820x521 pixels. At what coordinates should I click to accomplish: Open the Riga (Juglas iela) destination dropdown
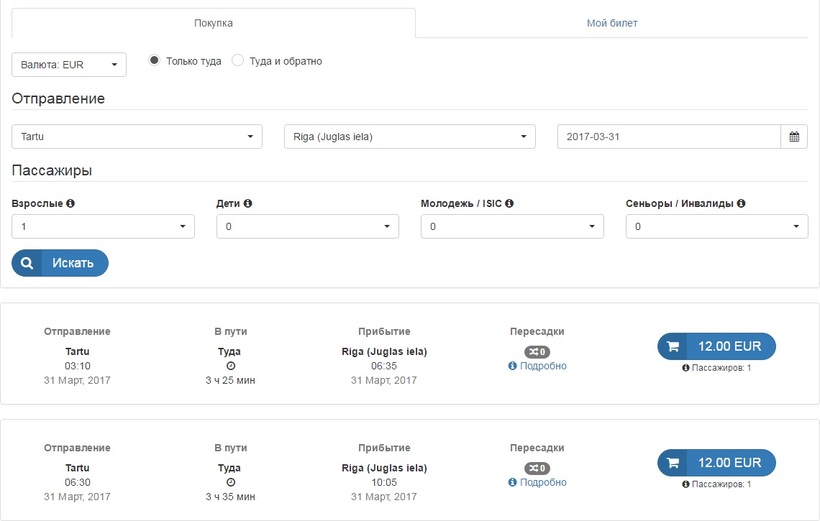410,137
